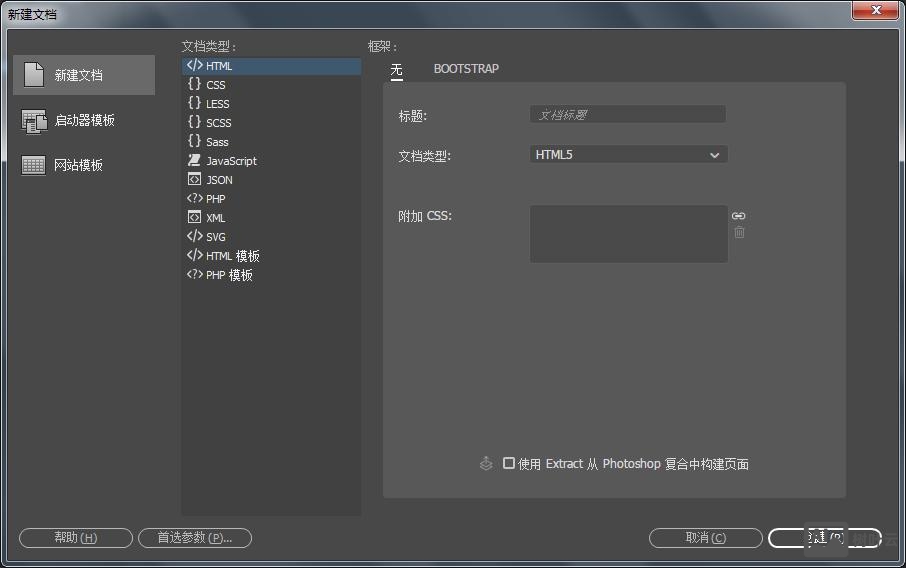Click the 网站模板 grid icon
This screenshot has height=568, width=906.
click(x=33, y=165)
